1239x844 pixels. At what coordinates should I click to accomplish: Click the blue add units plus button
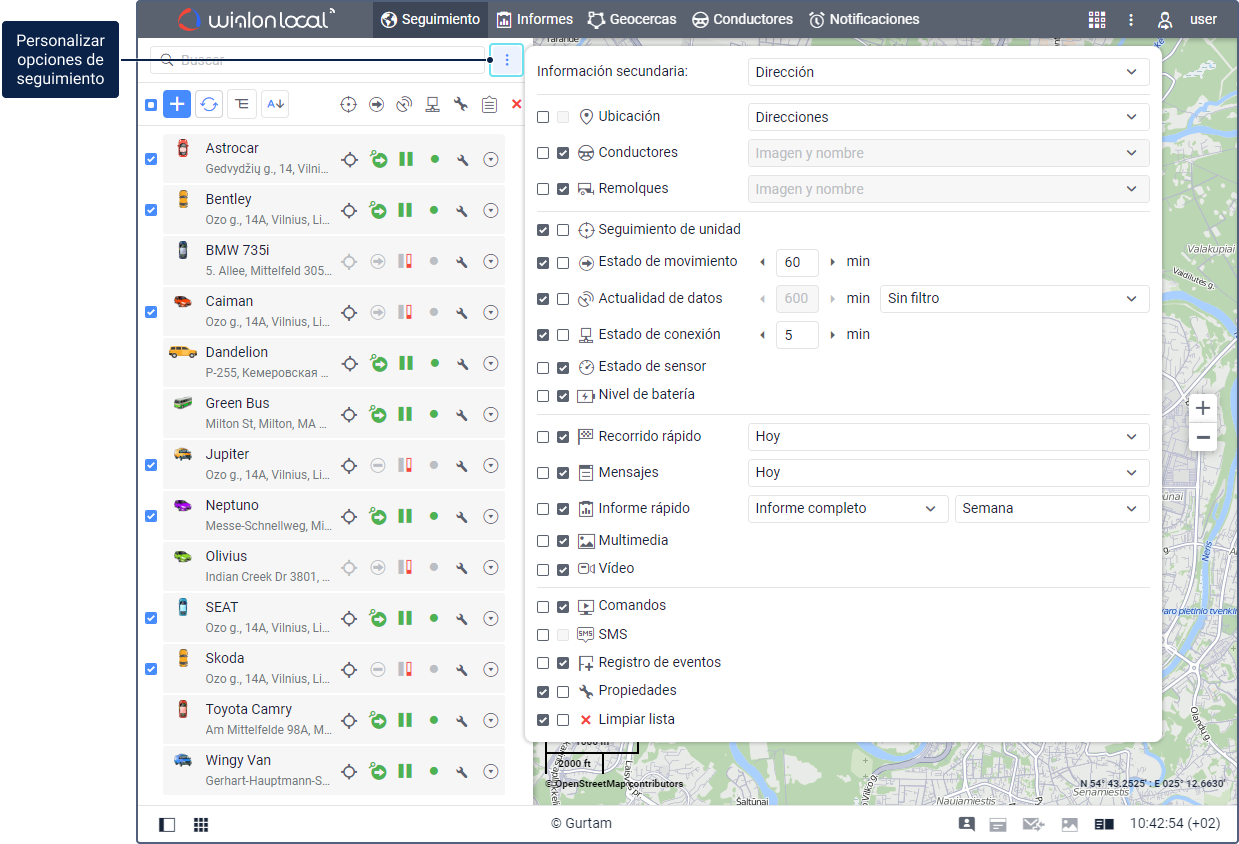pos(177,104)
